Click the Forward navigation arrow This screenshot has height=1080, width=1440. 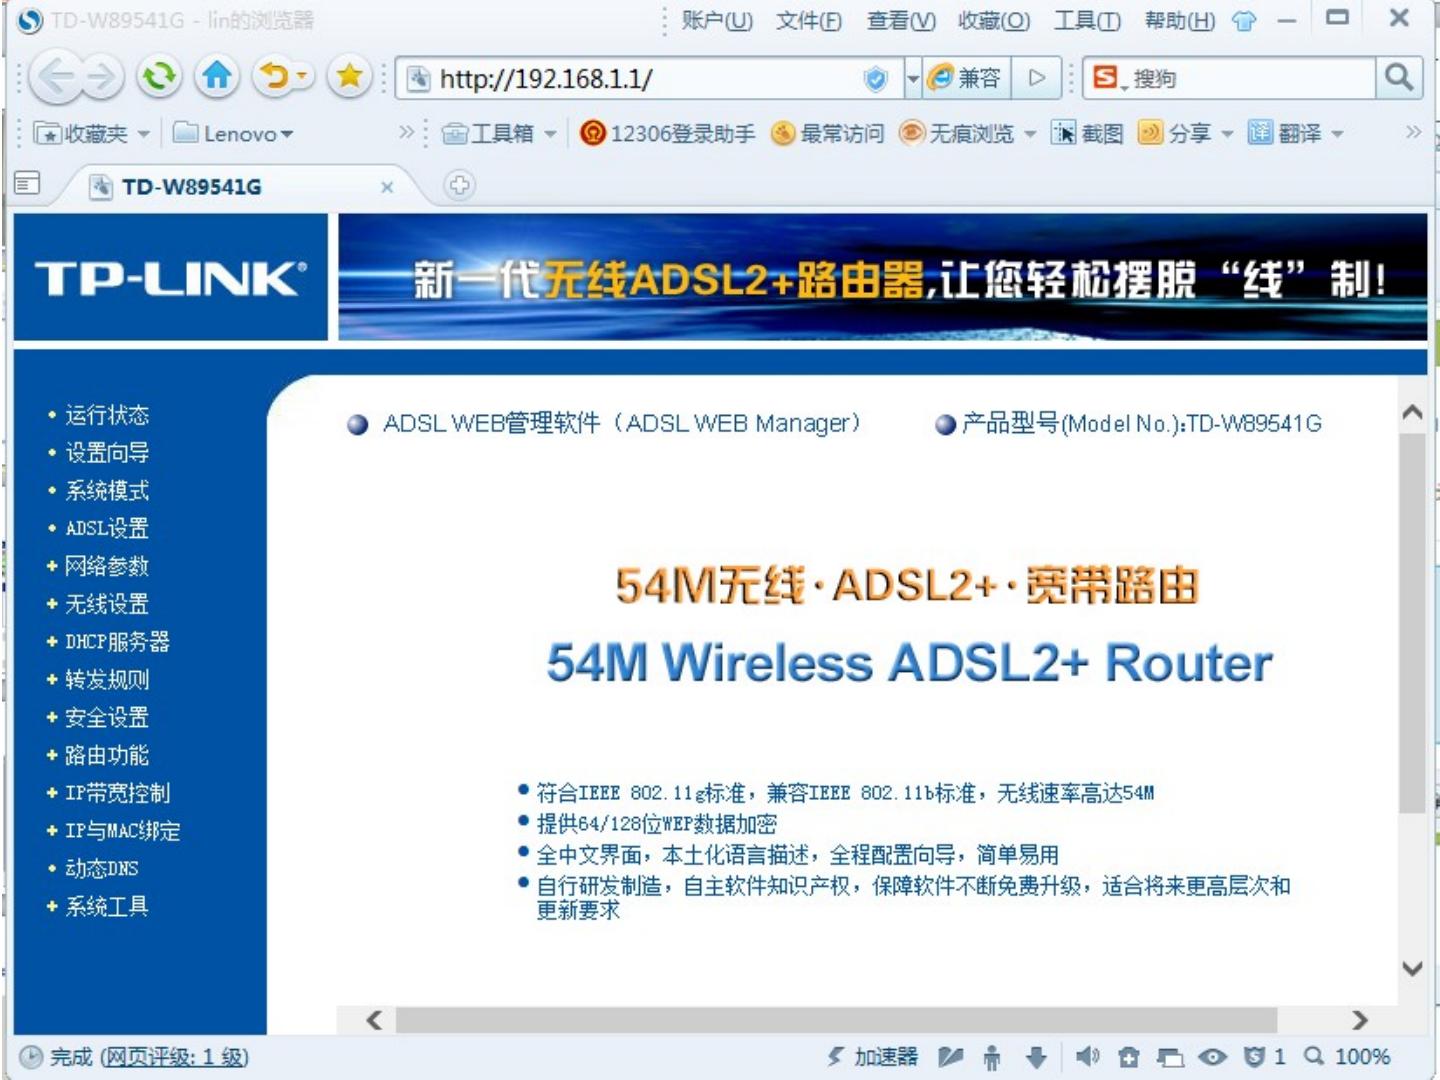[101, 77]
